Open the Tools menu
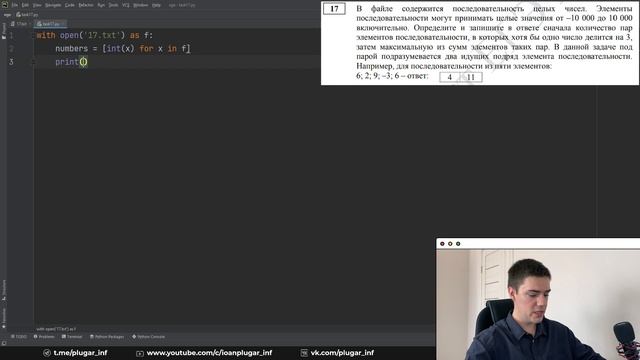 pos(113,5)
